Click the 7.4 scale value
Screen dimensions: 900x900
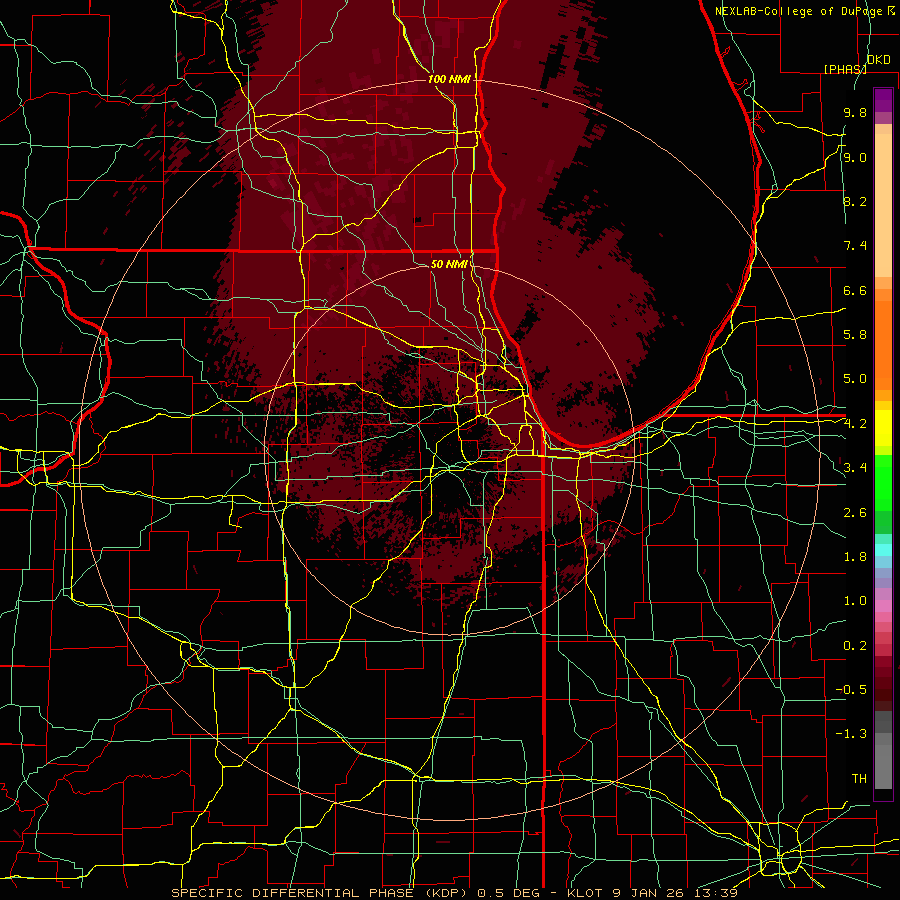point(855,246)
